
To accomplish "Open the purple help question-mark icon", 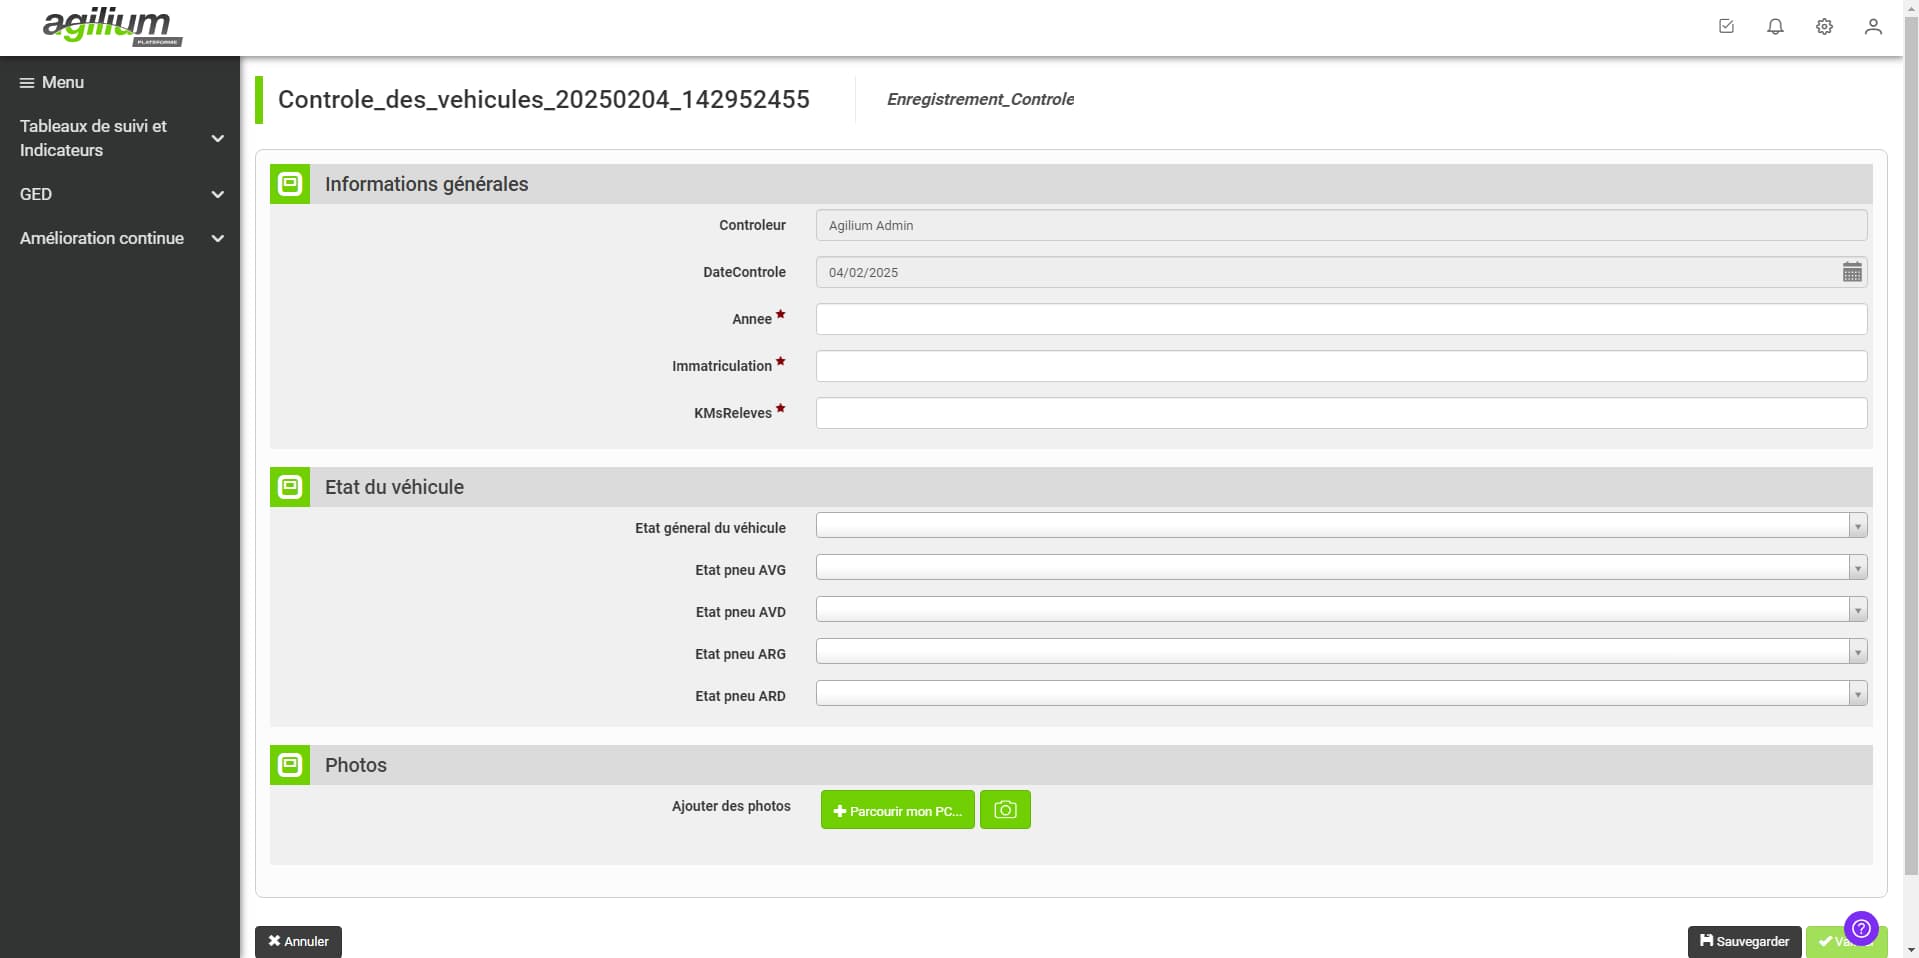I will [x=1861, y=928].
